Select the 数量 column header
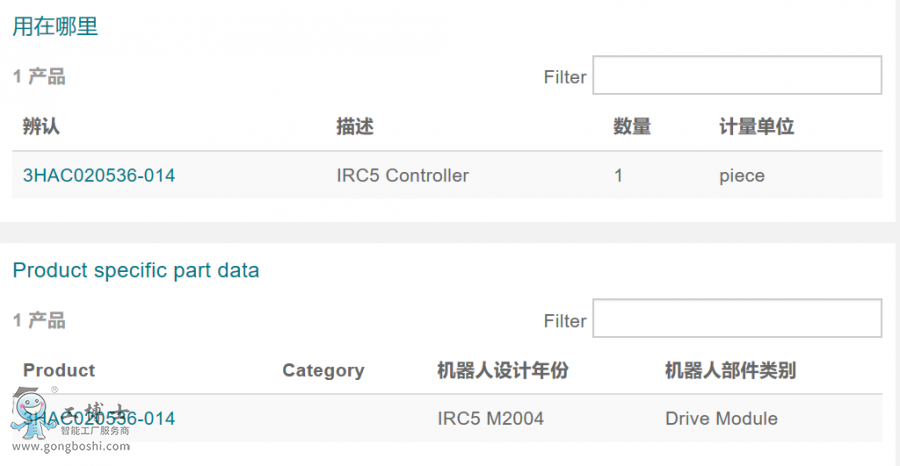The image size is (900, 466). 632,127
